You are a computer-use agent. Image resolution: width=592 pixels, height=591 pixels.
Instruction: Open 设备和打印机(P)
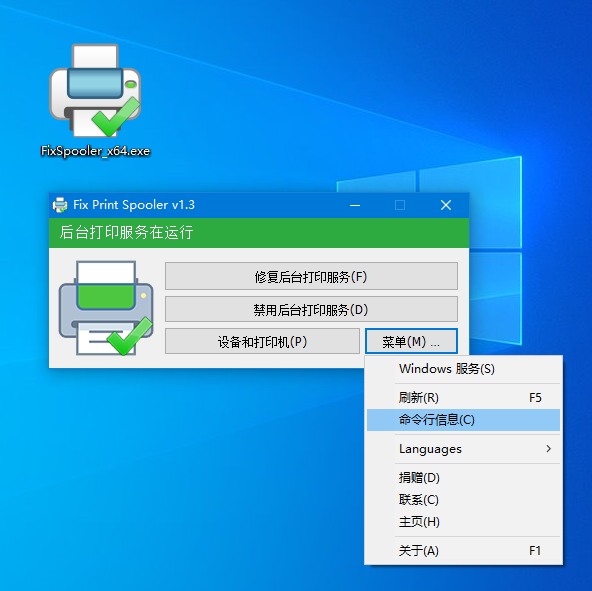point(262,342)
